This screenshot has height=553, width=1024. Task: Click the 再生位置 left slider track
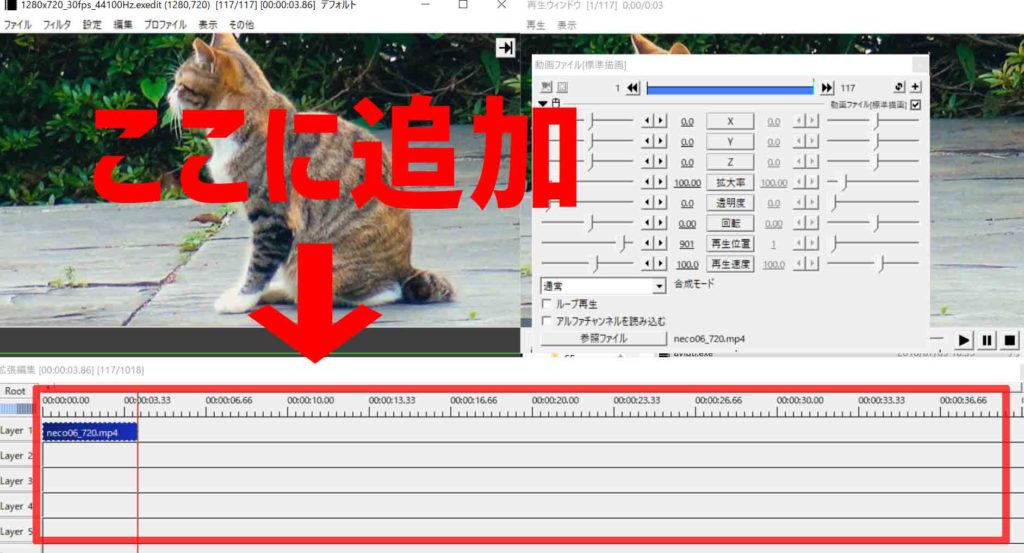(588, 244)
